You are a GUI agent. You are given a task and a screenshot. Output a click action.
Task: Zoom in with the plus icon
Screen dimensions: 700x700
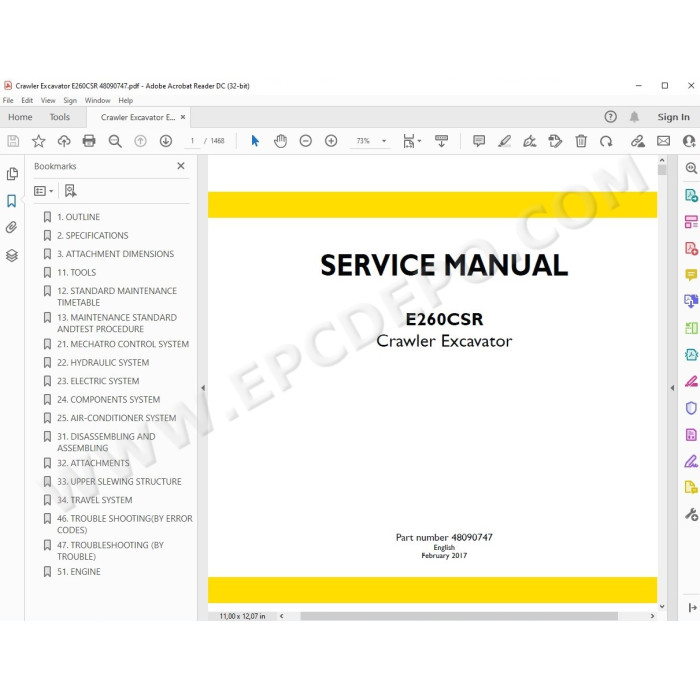[x=331, y=141]
